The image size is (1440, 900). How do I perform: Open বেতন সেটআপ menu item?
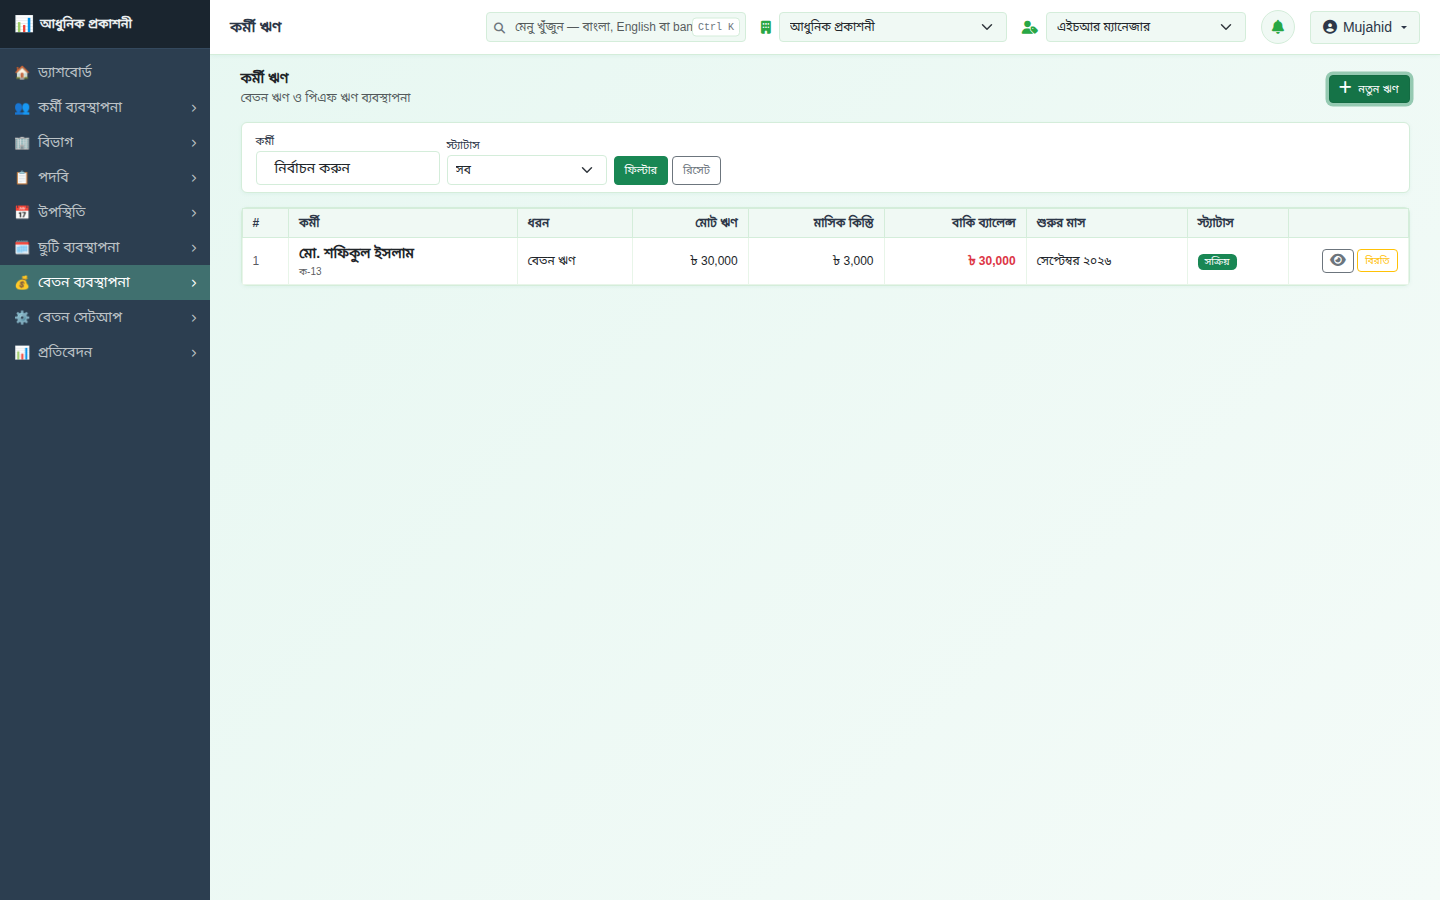point(105,317)
